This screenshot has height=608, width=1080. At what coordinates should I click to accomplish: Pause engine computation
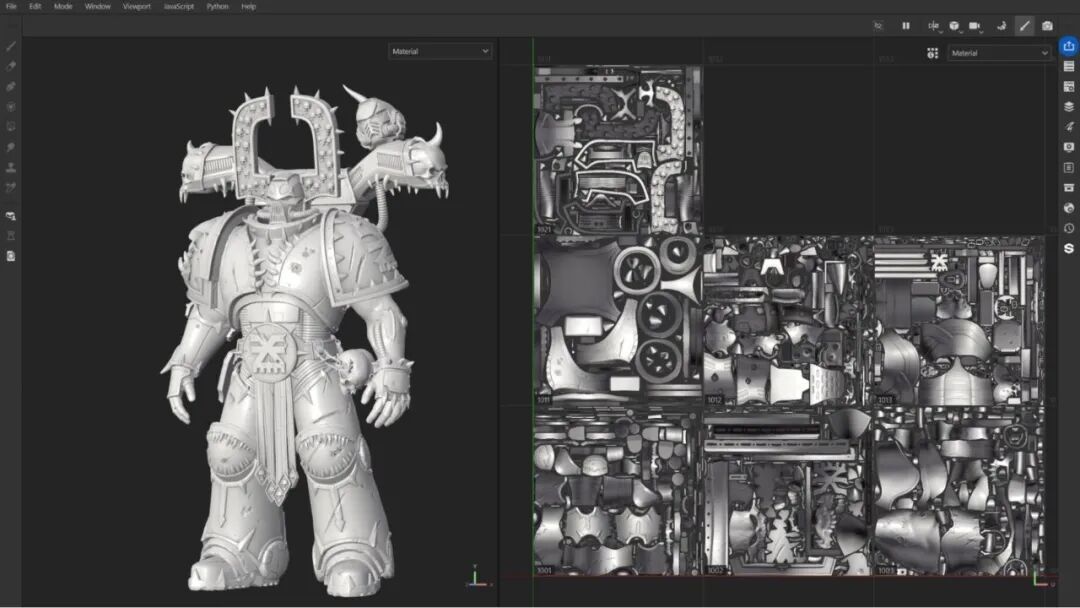click(x=906, y=25)
